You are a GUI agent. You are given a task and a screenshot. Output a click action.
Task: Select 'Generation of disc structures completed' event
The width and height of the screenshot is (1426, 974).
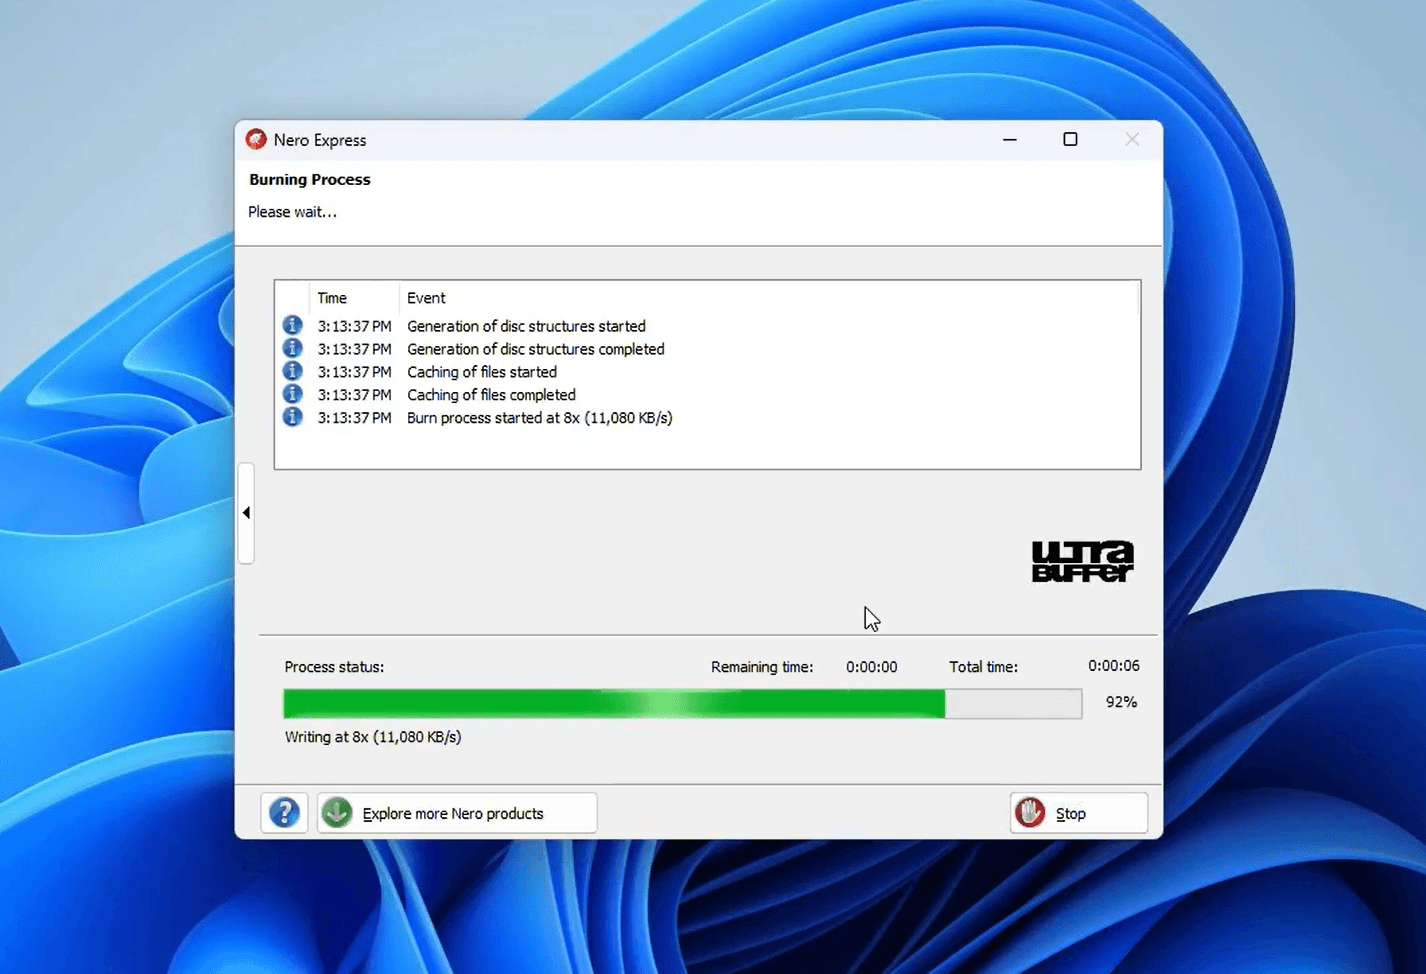[535, 349]
